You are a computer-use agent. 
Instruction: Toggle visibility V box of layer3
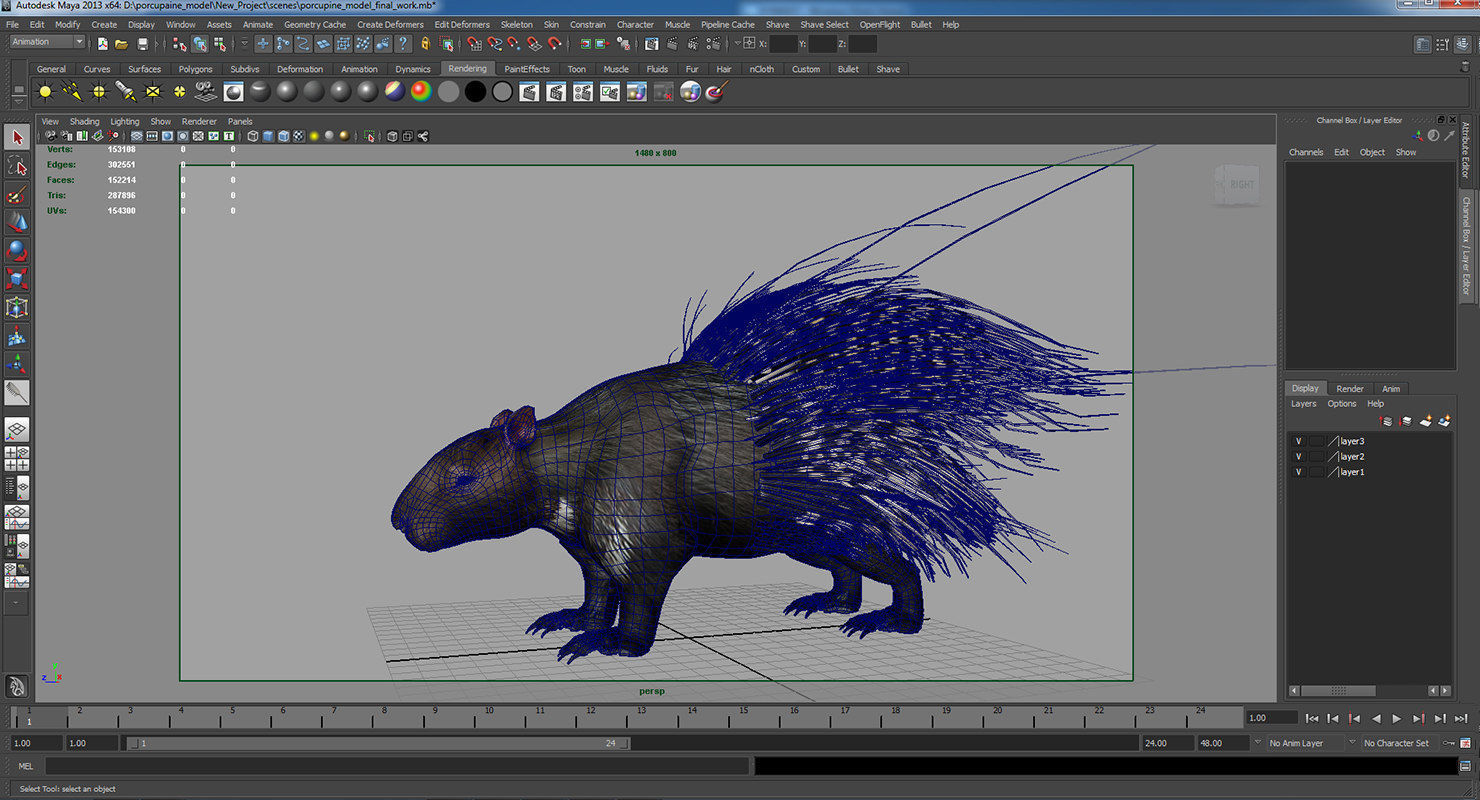click(x=1299, y=441)
